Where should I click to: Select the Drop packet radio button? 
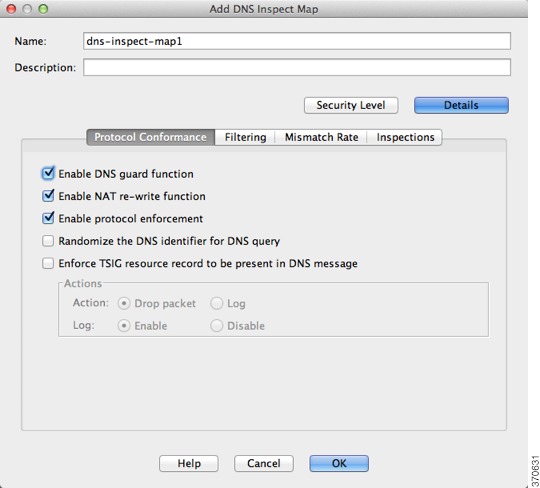pos(124,303)
